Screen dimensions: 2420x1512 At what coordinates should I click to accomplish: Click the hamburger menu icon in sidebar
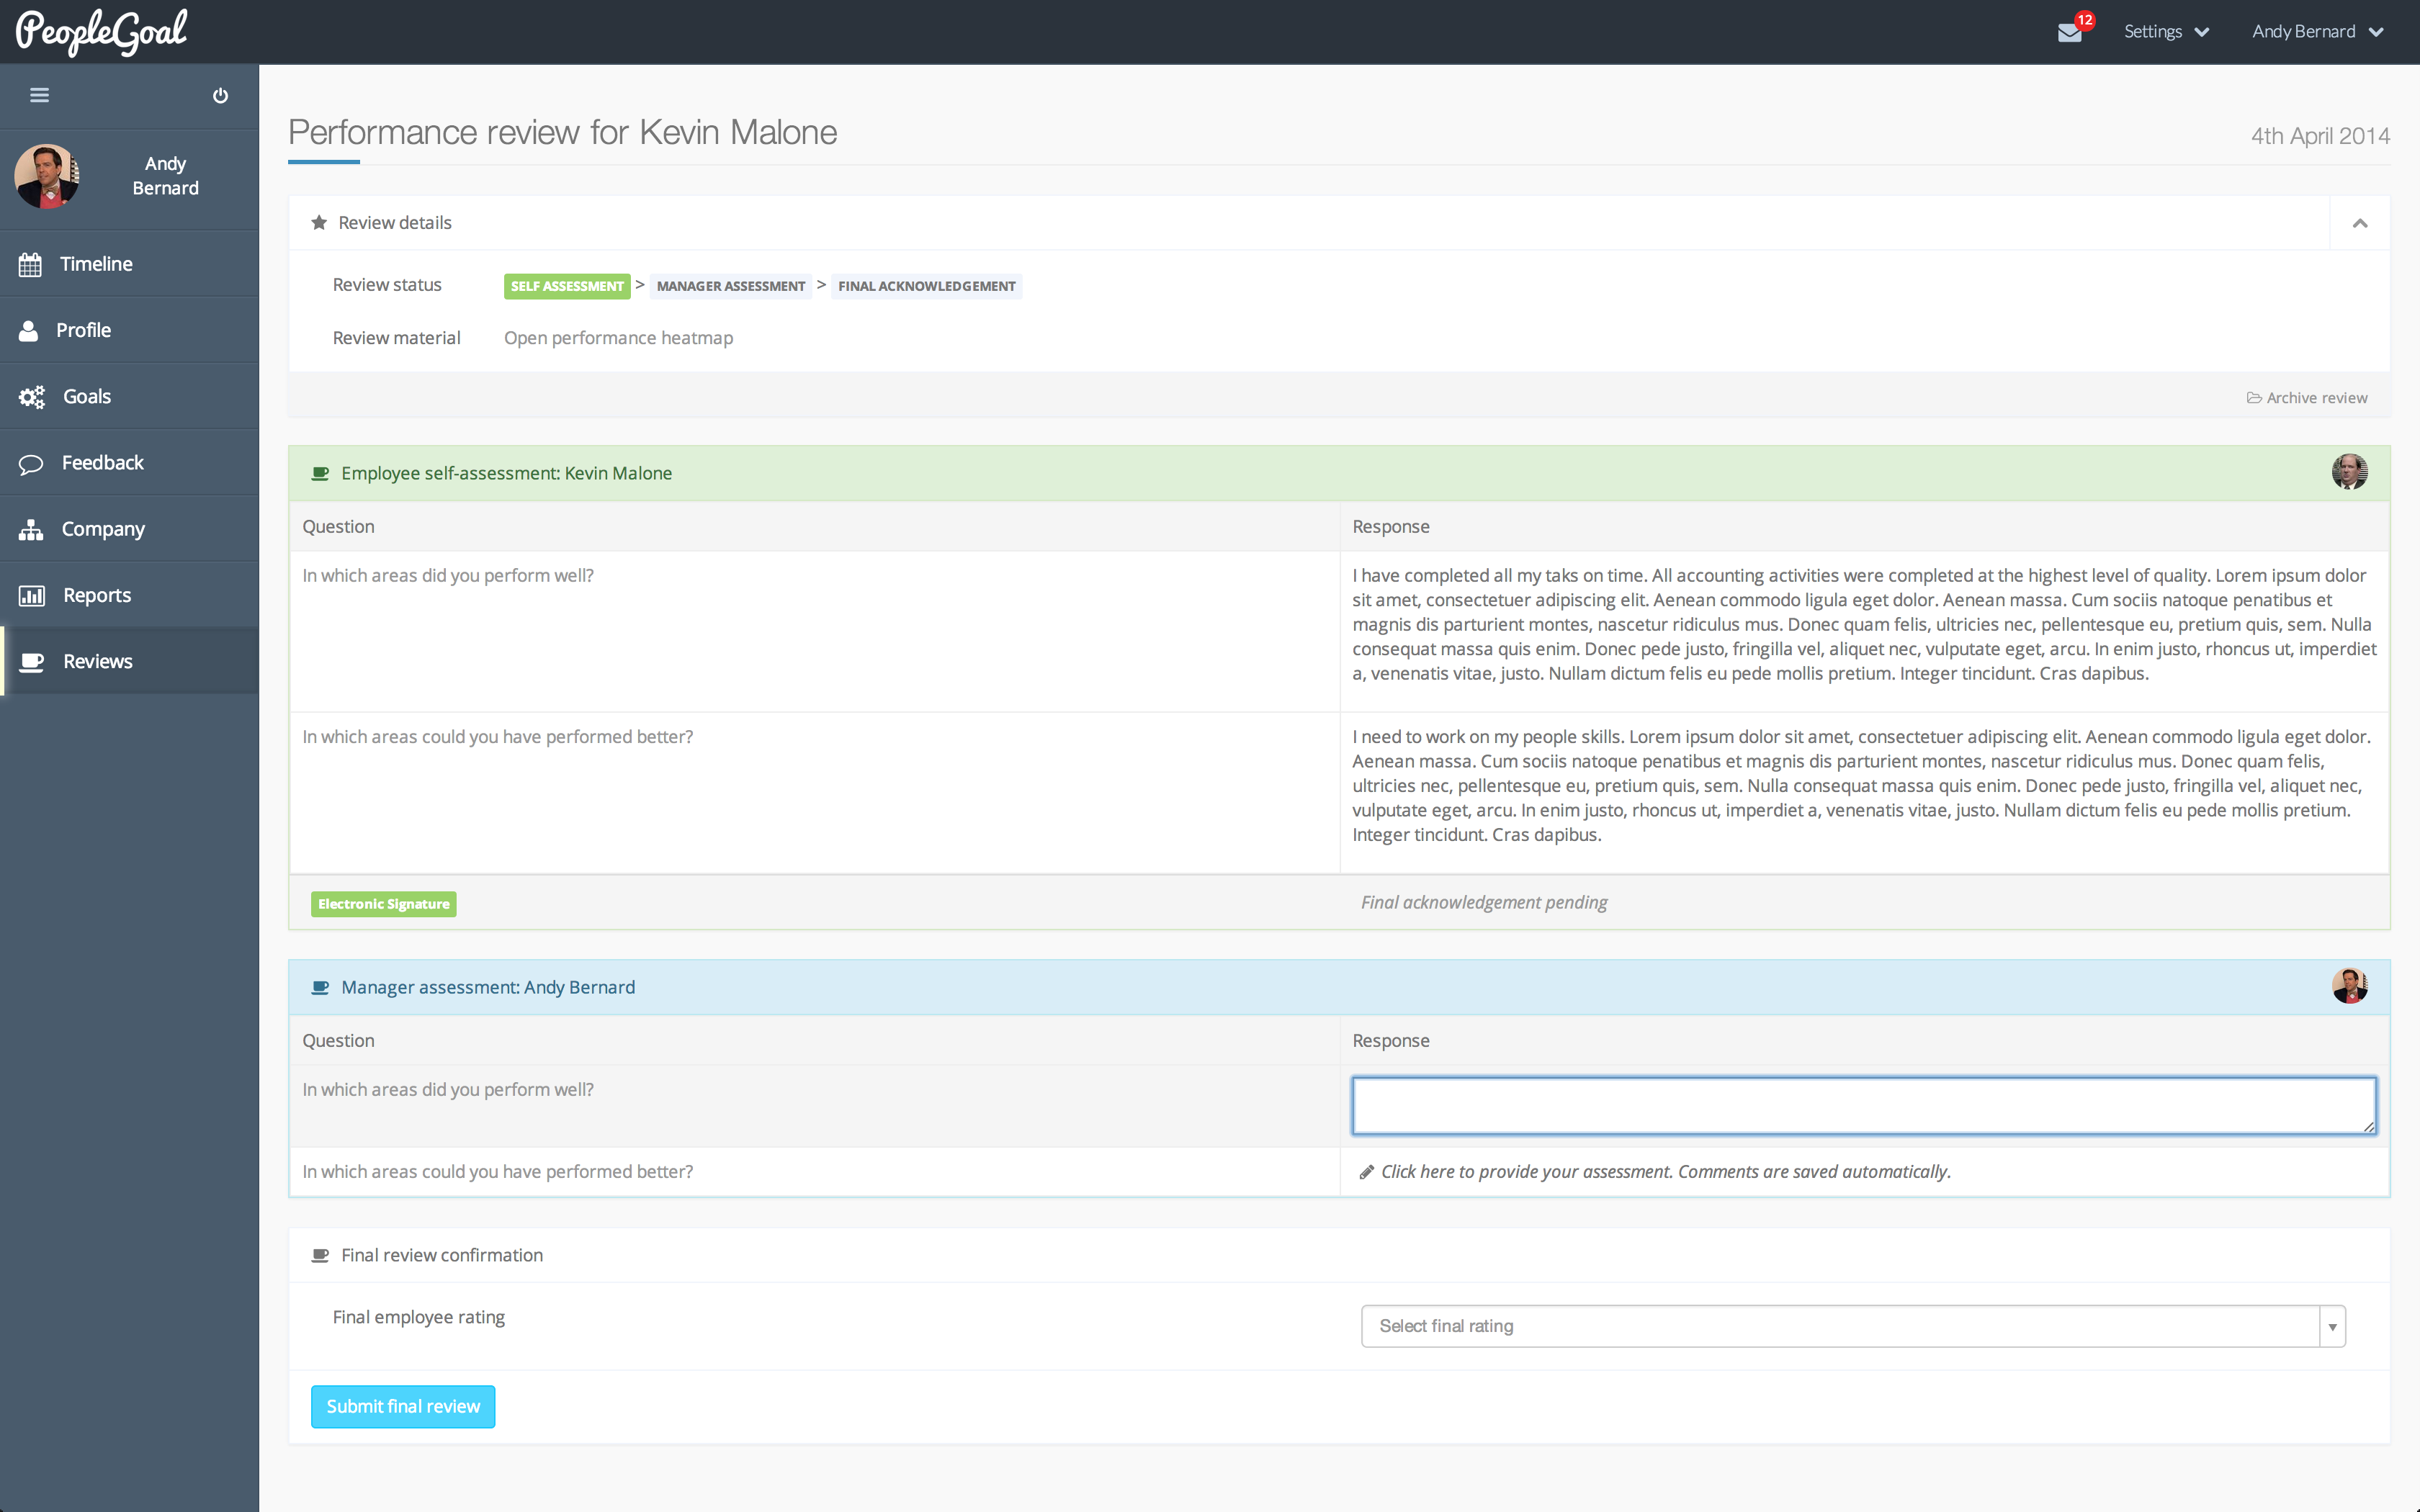40,95
